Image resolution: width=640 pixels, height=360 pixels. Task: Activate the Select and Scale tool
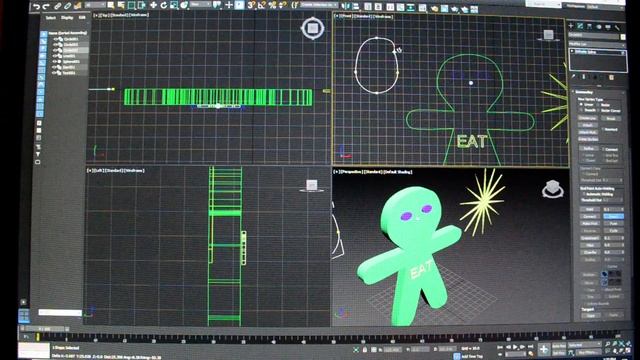174,5
